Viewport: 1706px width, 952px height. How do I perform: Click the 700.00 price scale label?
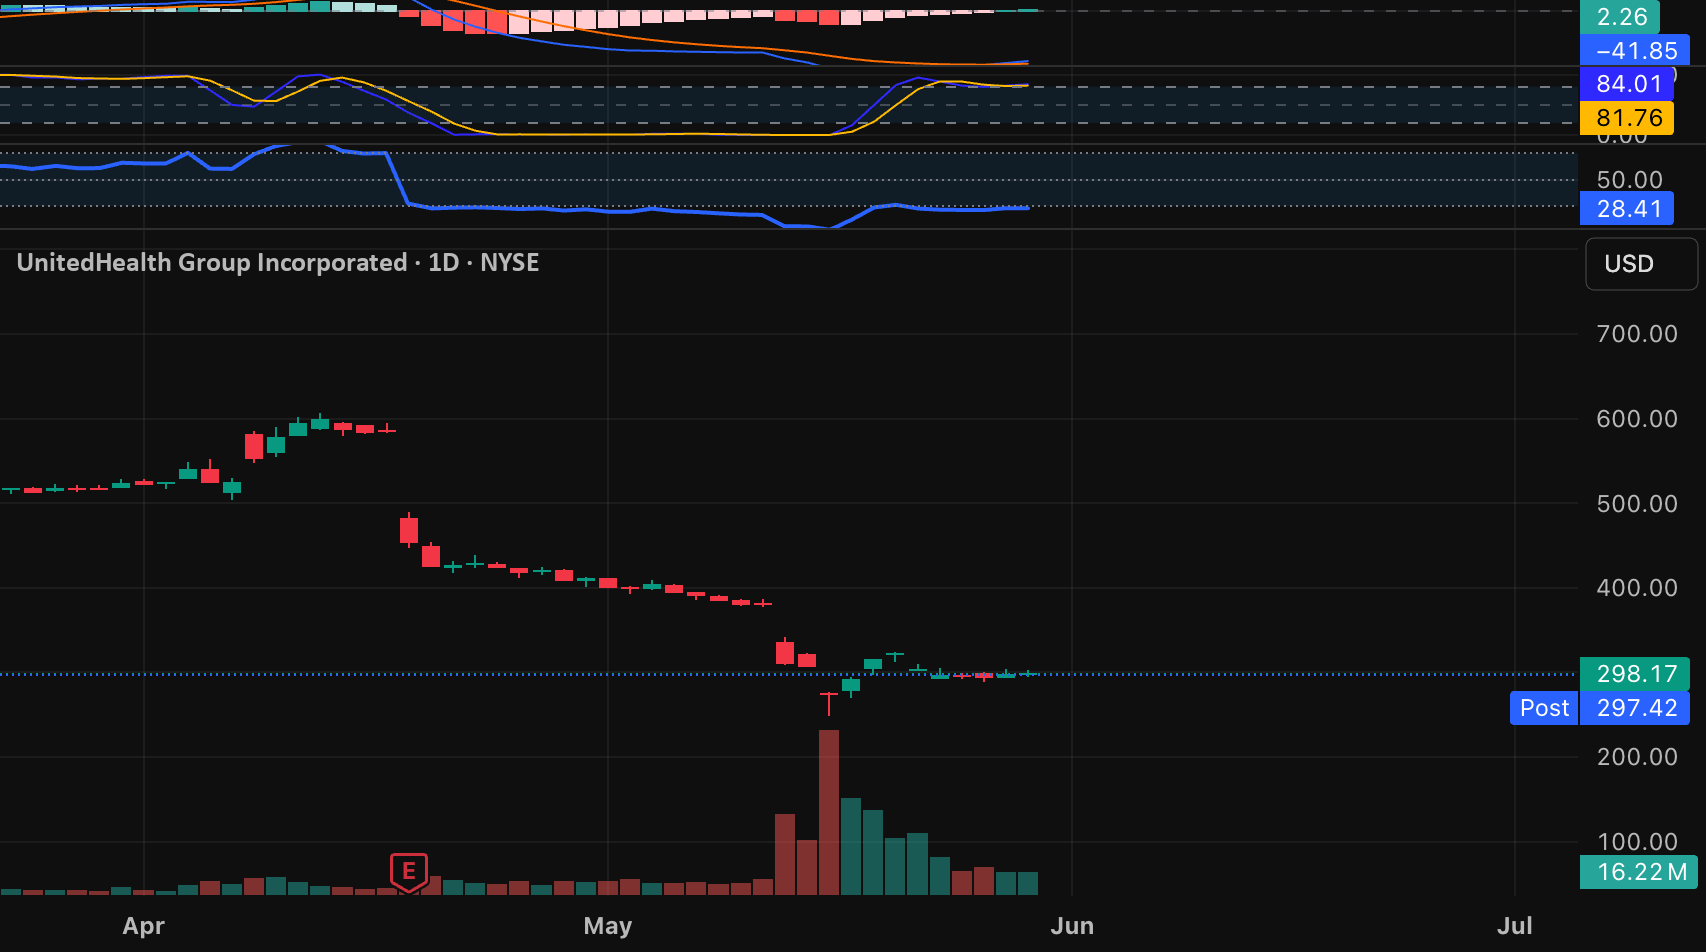1637,334
